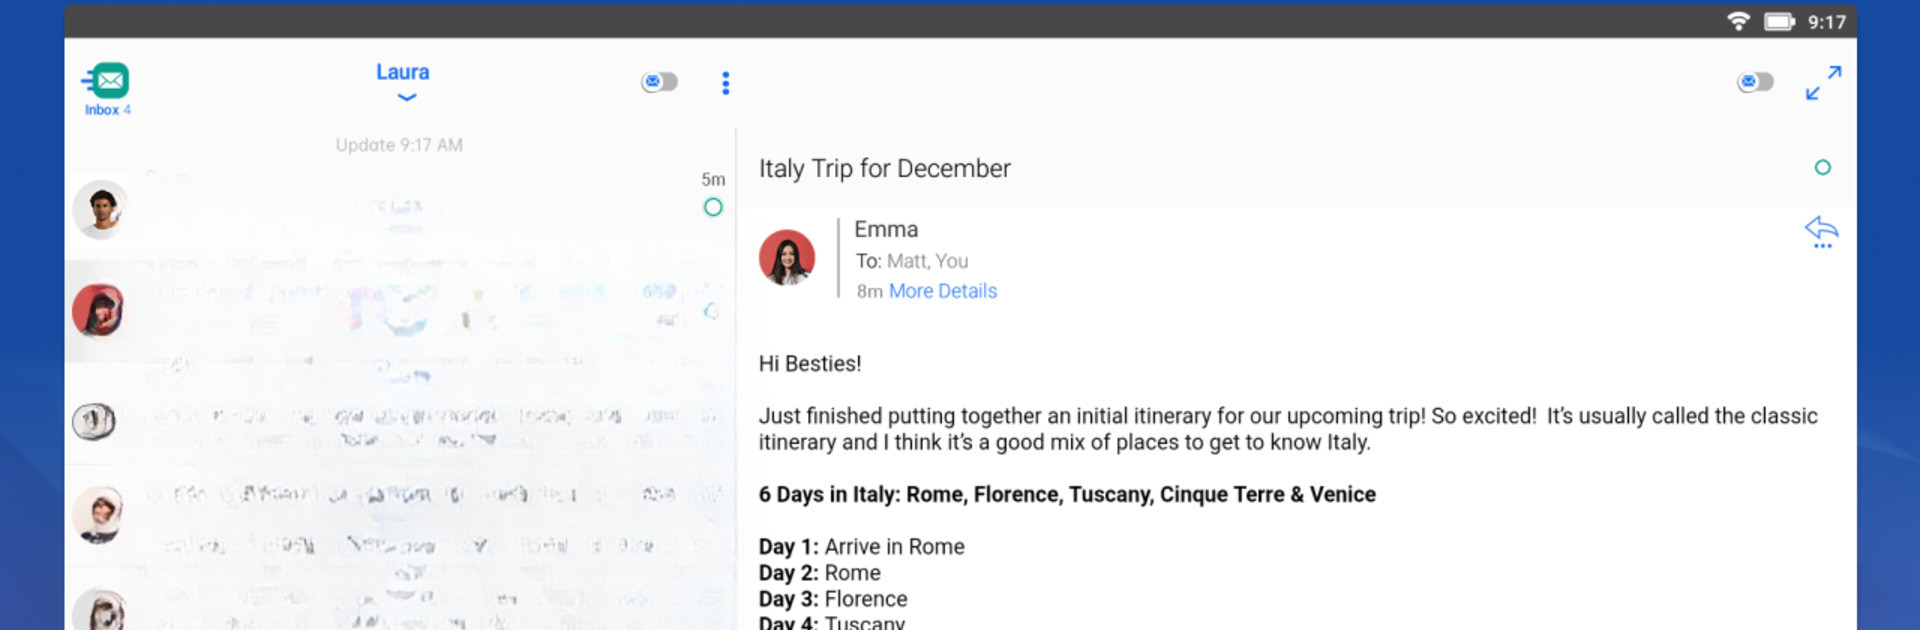The image size is (1920, 630).
Task: Mark Italy Trip email with the circle indicator
Action: click(x=1822, y=168)
